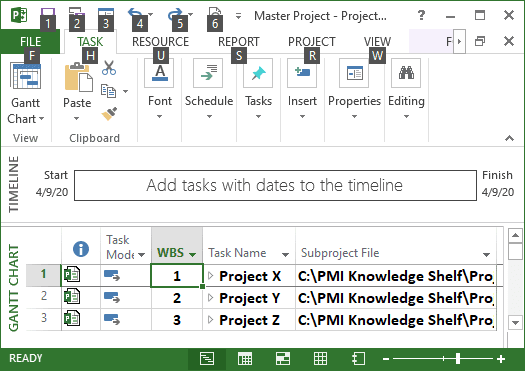Image resolution: width=525 pixels, height=371 pixels.
Task: Open the Gantt Chart view dropdown arrow
Action: tap(42, 119)
